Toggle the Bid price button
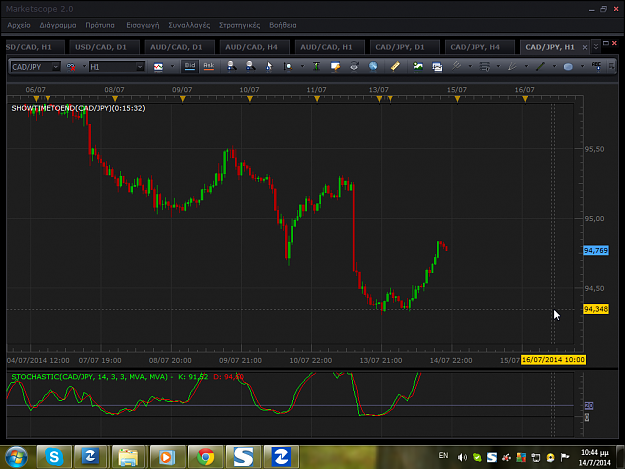The width and height of the screenshot is (625, 469). (190, 66)
